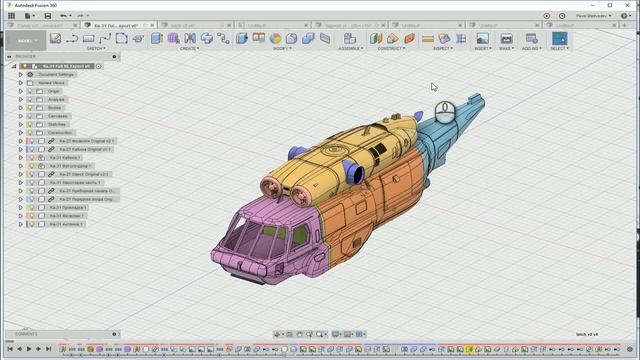Select the Plane at Angle construct tool
This screenshot has width=640, height=360.
pyautogui.click(x=393, y=38)
